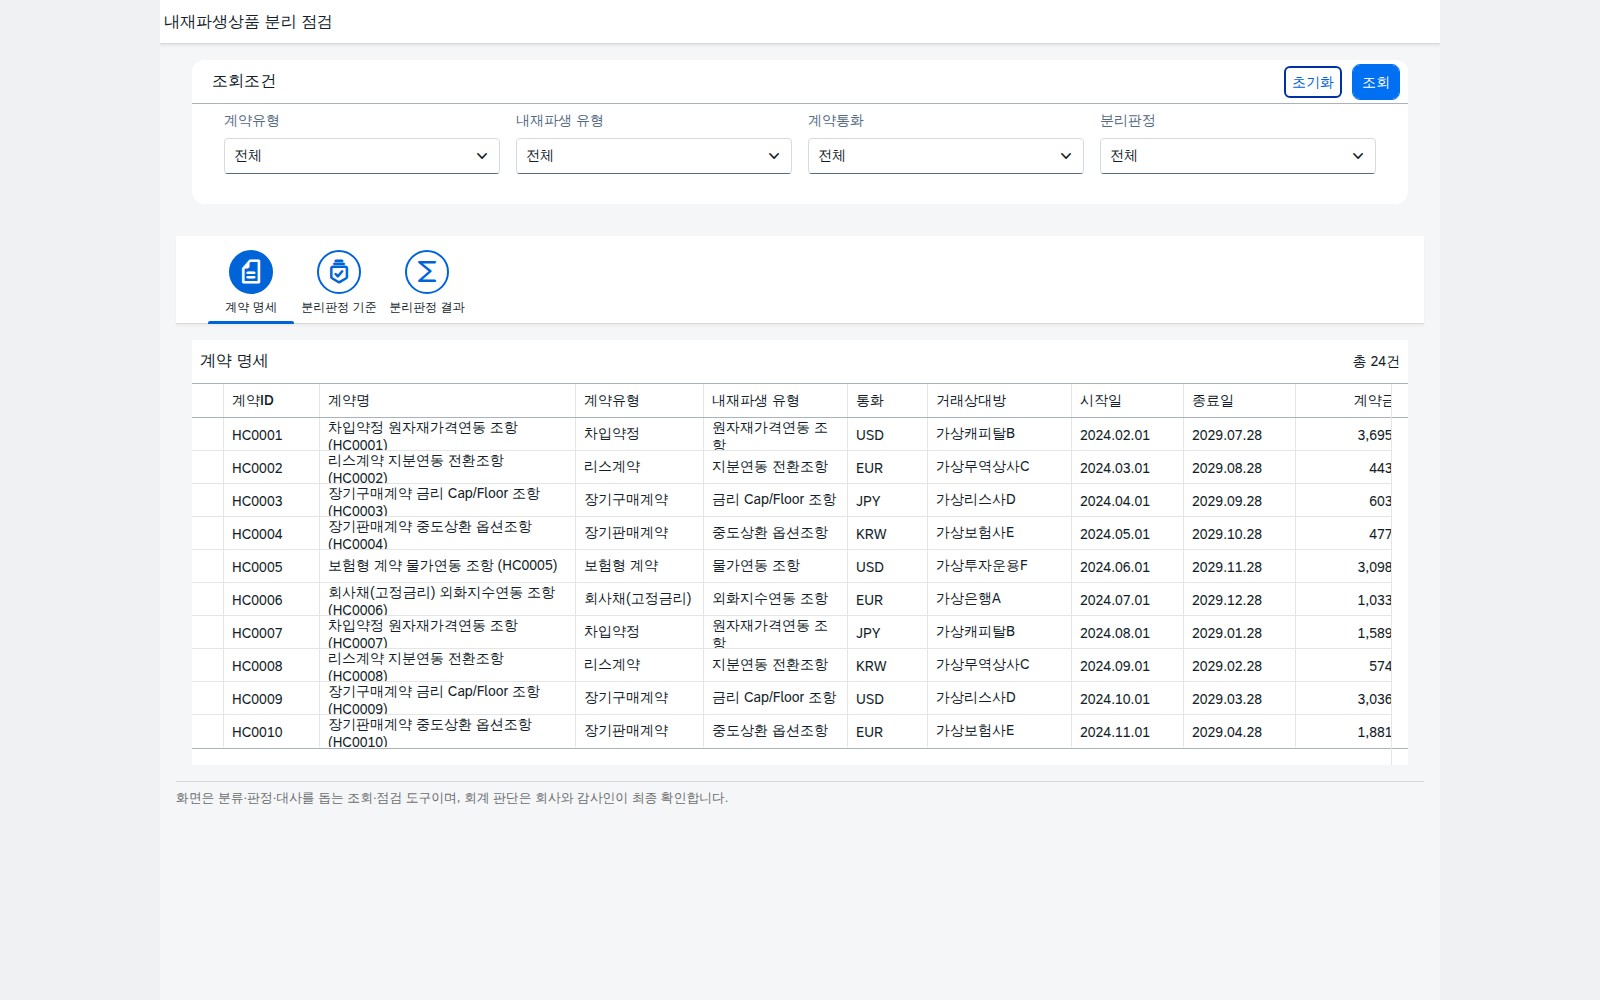This screenshot has width=1600, height=1000.
Task: Click the 물가연동 조항 derivative type cell
Action: click(775, 566)
